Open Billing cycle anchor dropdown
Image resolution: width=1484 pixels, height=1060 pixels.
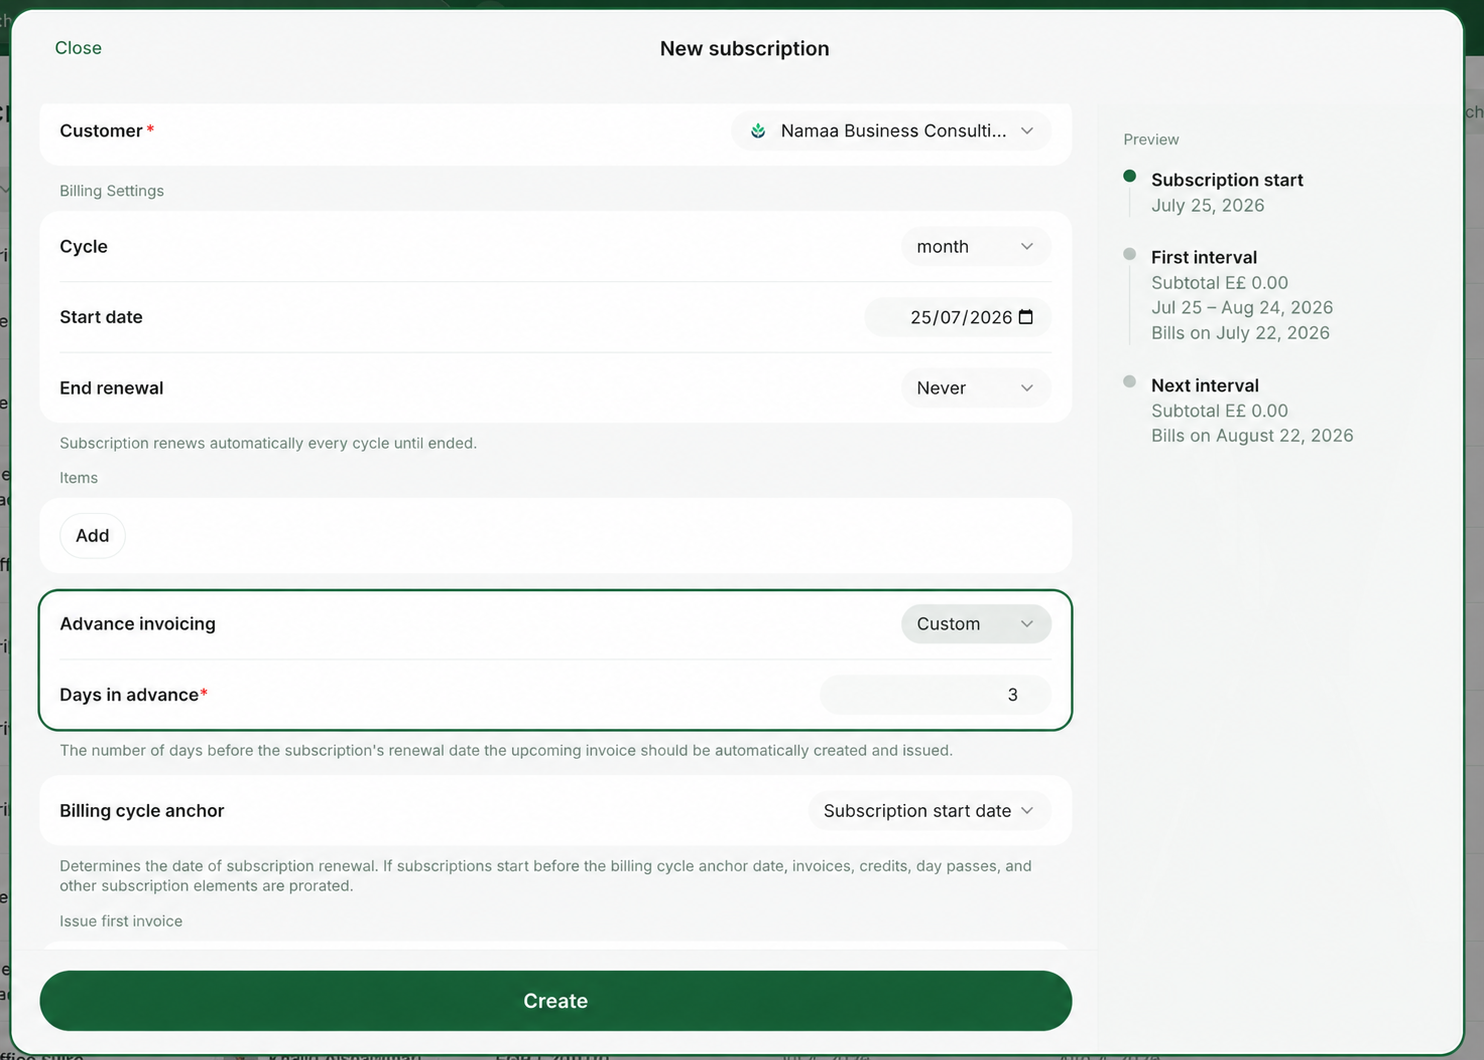pyautogui.click(x=929, y=811)
